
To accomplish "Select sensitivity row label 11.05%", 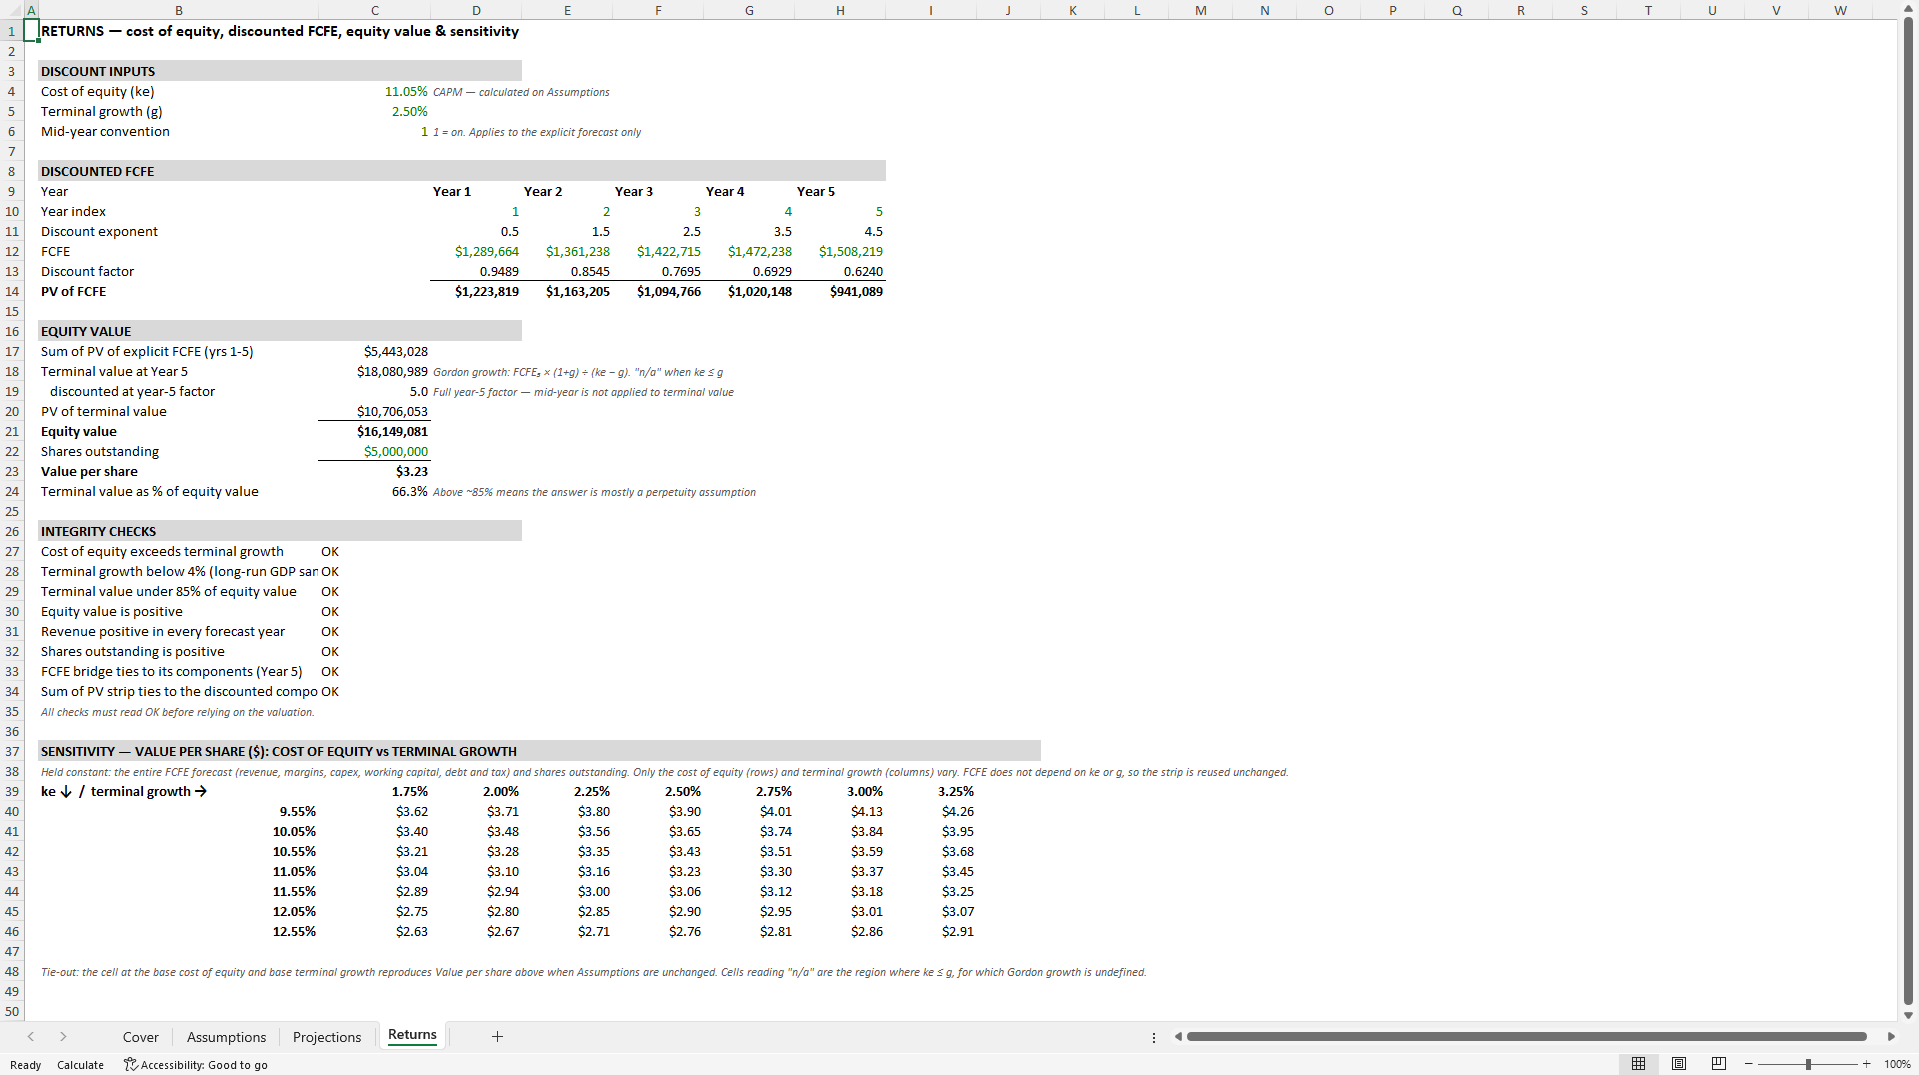I will [x=178, y=871].
